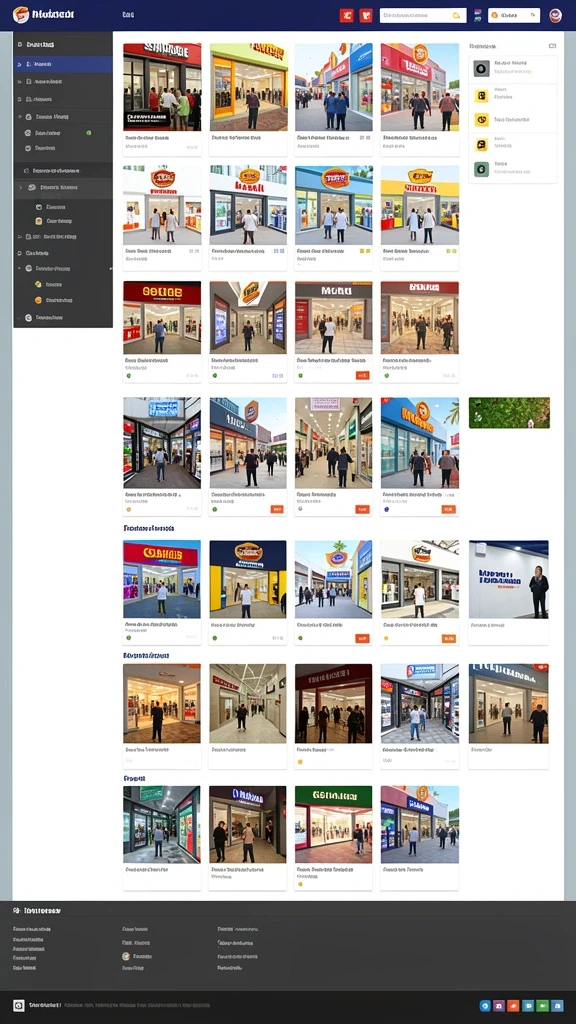Open the white wall thumbnail with standing person
The image size is (576, 1024).
coord(509,579)
